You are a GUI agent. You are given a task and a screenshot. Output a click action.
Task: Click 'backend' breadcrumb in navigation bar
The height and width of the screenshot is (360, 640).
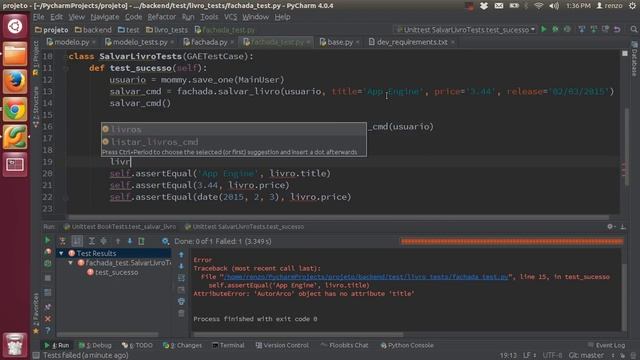pos(93,30)
